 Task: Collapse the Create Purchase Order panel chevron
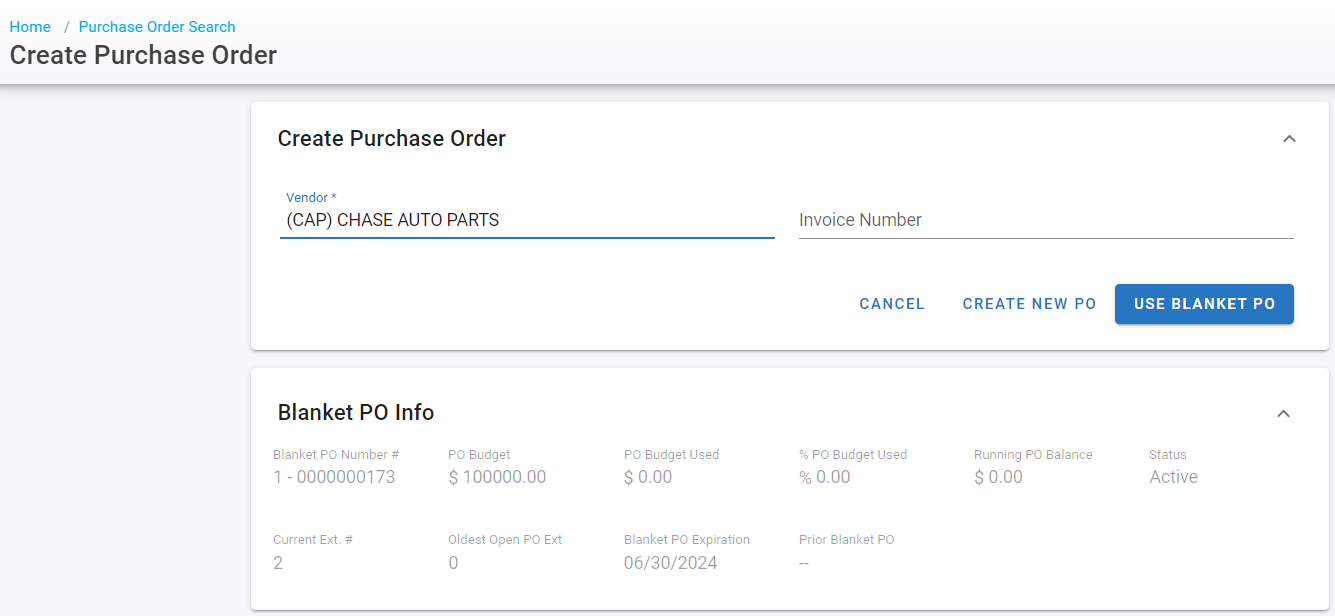pyautogui.click(x=1289, y=139)
